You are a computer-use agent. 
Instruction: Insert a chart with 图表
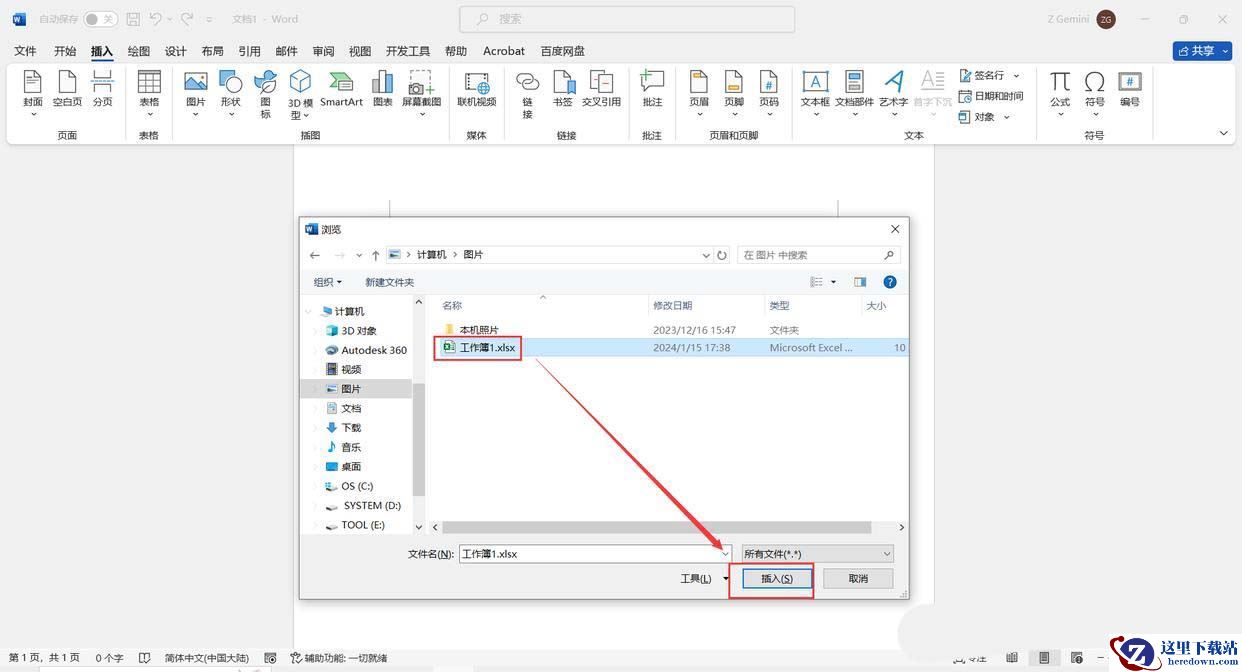pos(382,90)
